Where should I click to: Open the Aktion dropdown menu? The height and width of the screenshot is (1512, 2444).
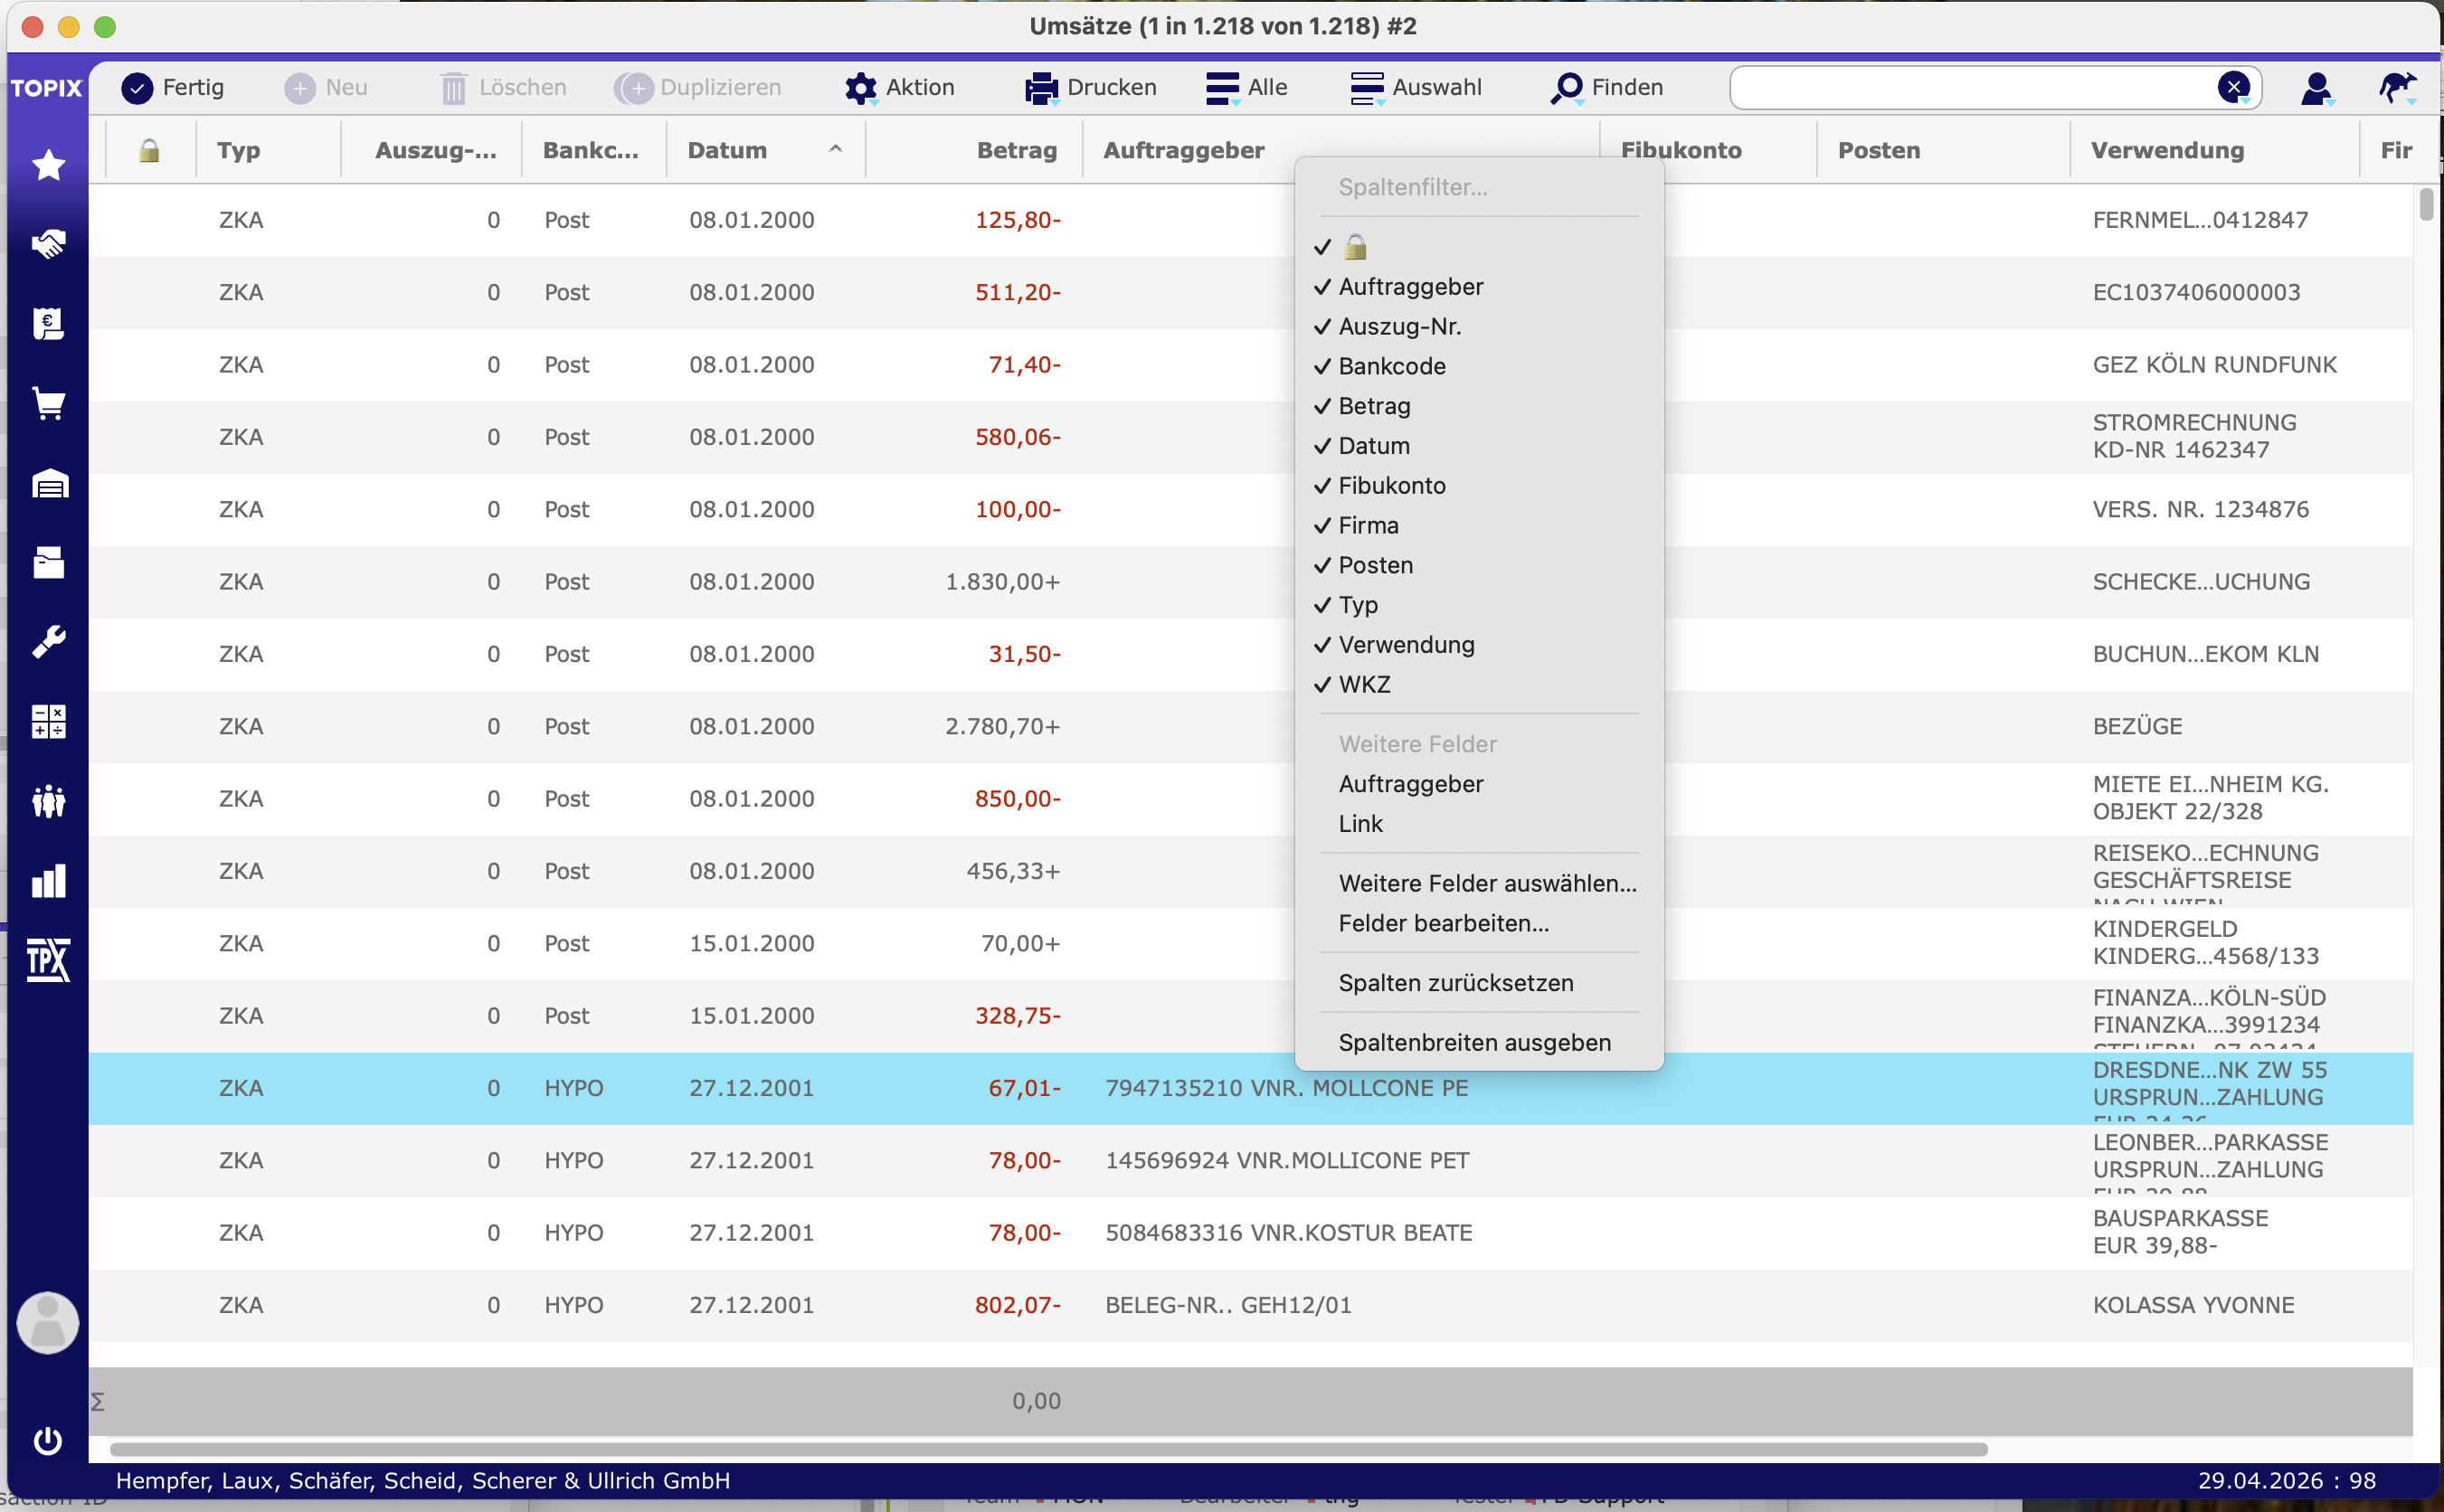[899, 88]
